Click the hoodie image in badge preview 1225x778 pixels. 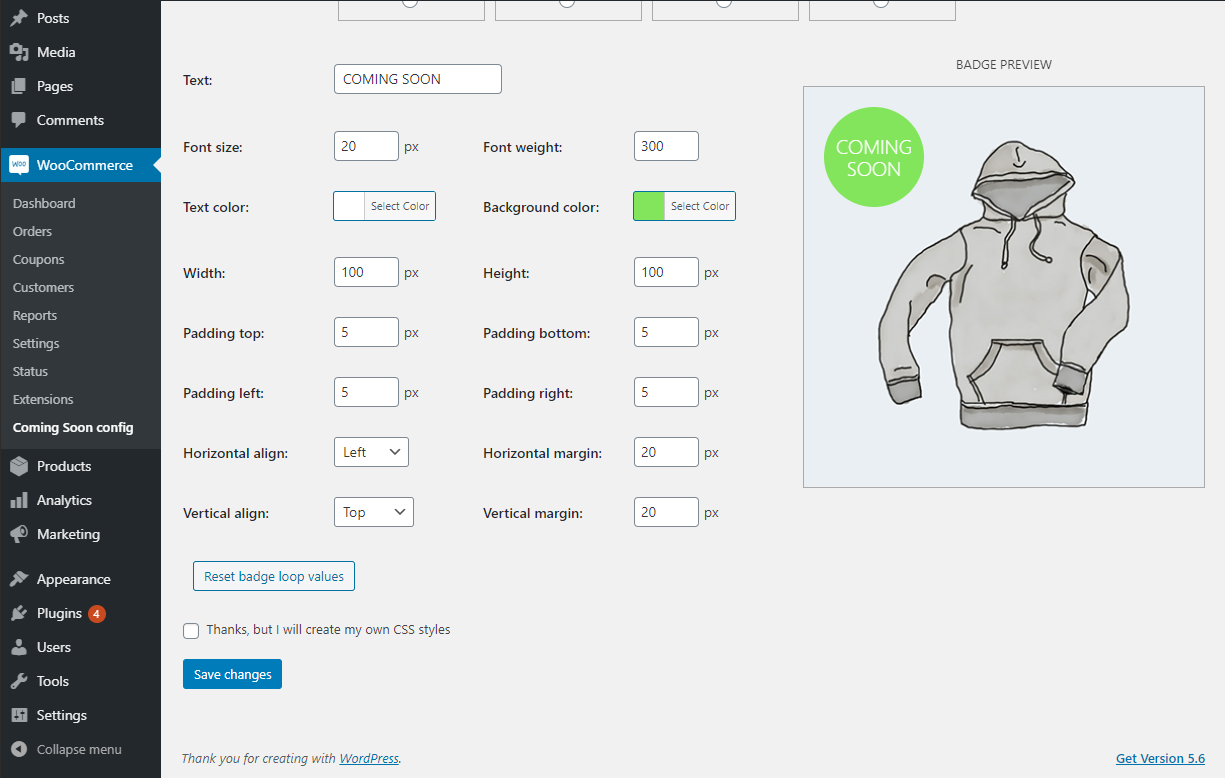click(x=1004, y=286)
